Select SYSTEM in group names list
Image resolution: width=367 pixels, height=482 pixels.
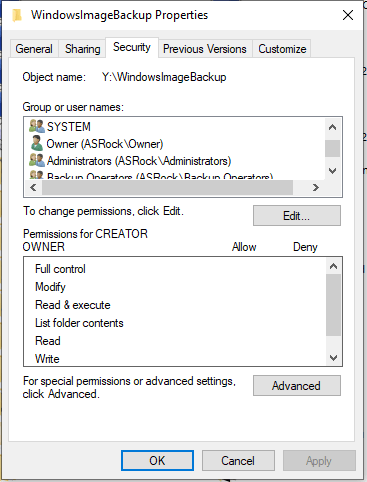pos(69,126)
